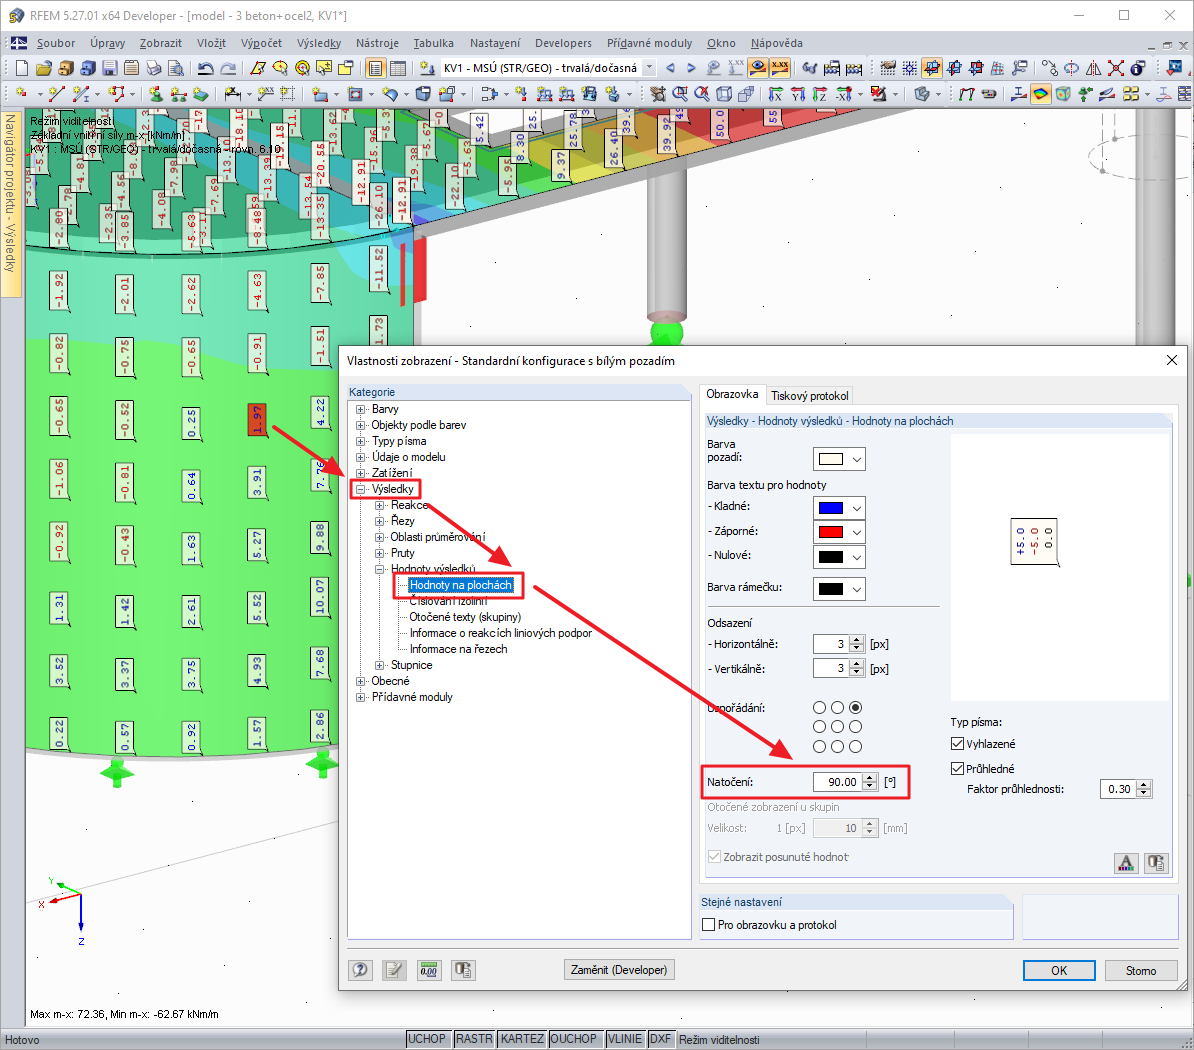Select view in X direction icon
The image size is (1194, 1050).
775,94
